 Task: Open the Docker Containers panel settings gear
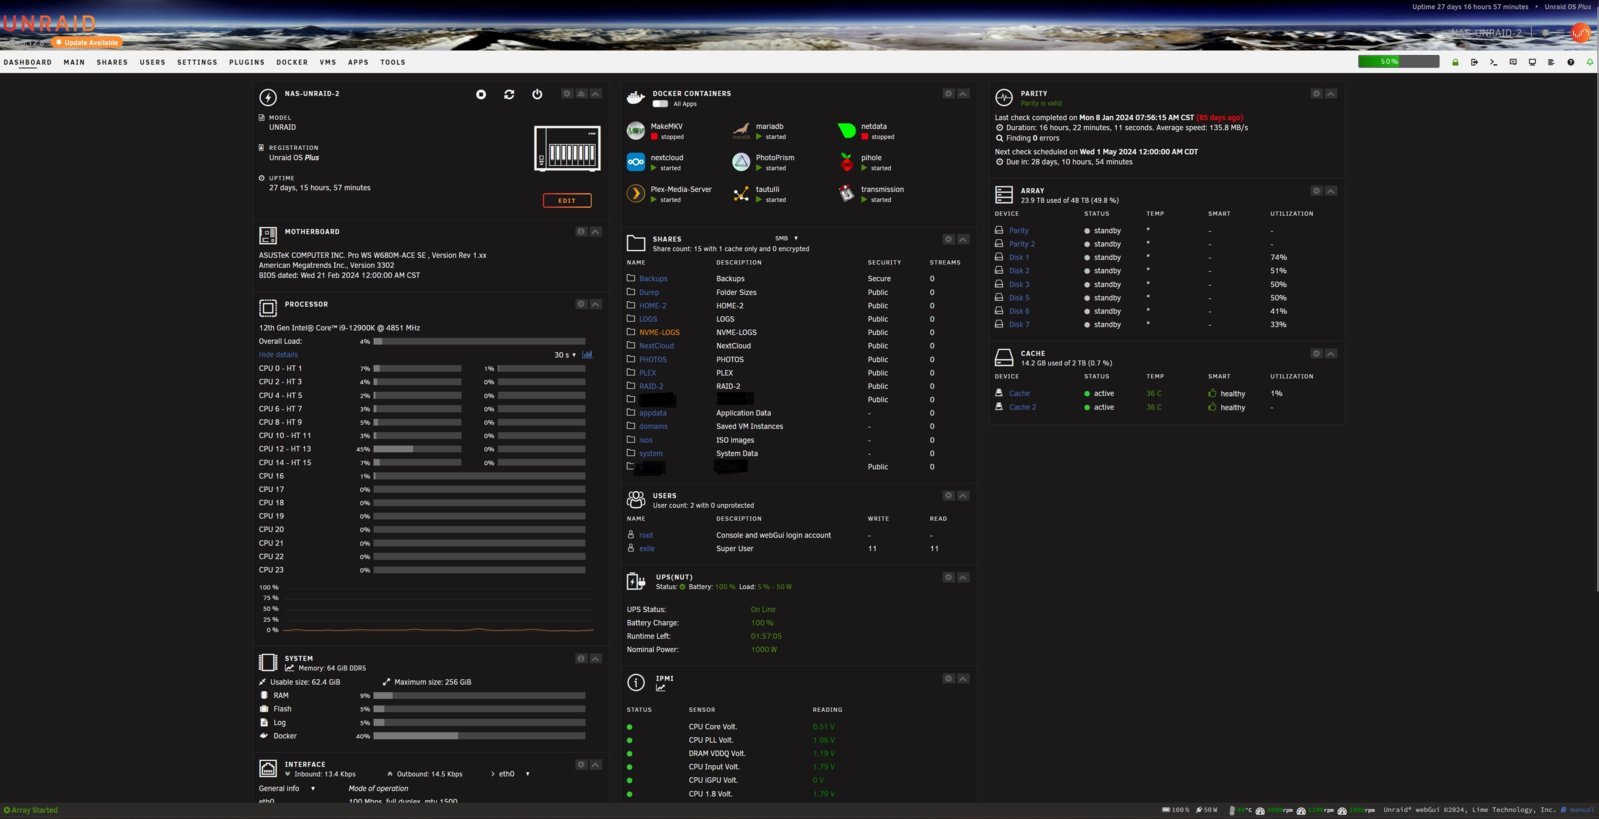[949, 94]
